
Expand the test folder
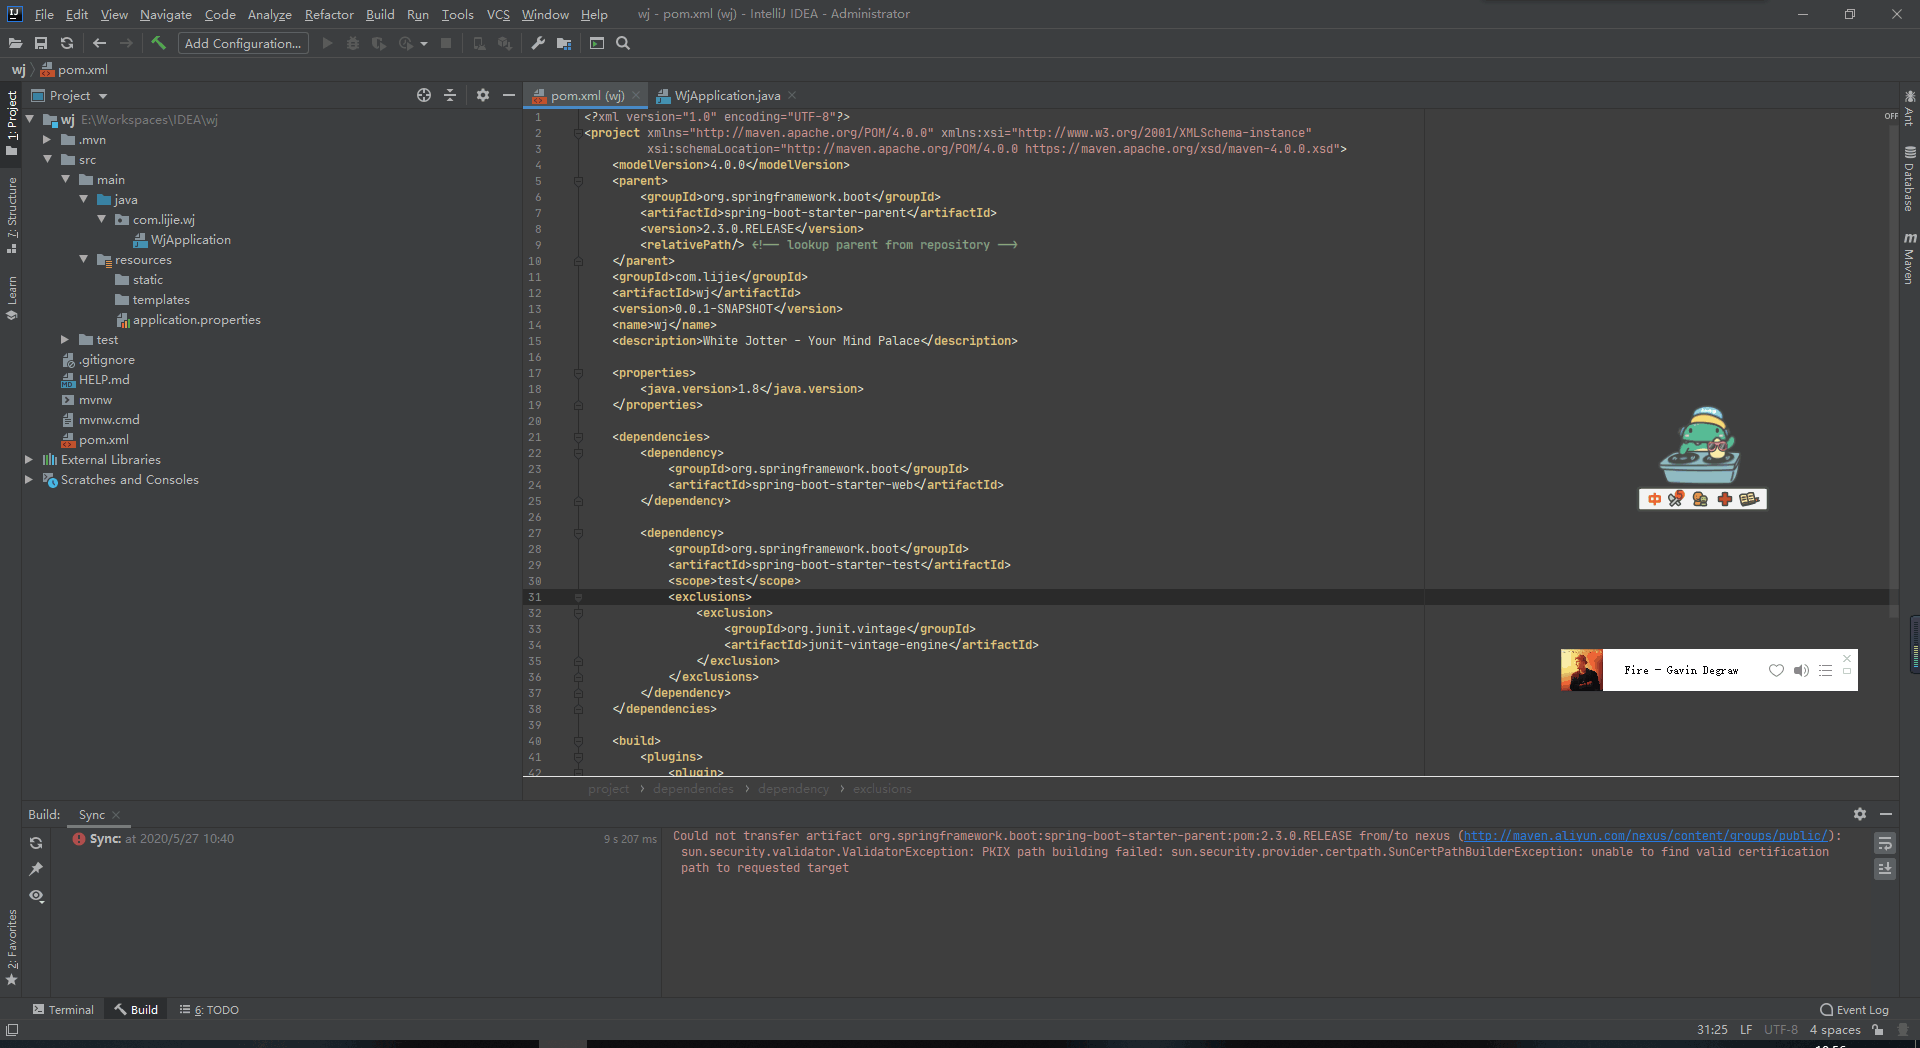tap(65, 340)
